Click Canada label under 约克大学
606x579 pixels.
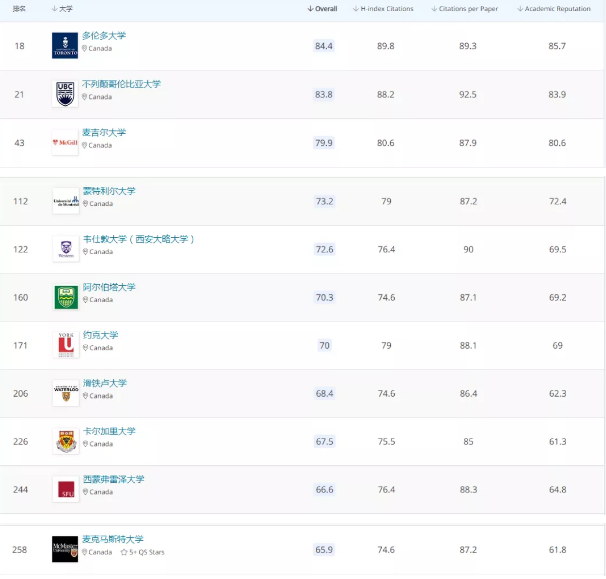tap(101, 347)
